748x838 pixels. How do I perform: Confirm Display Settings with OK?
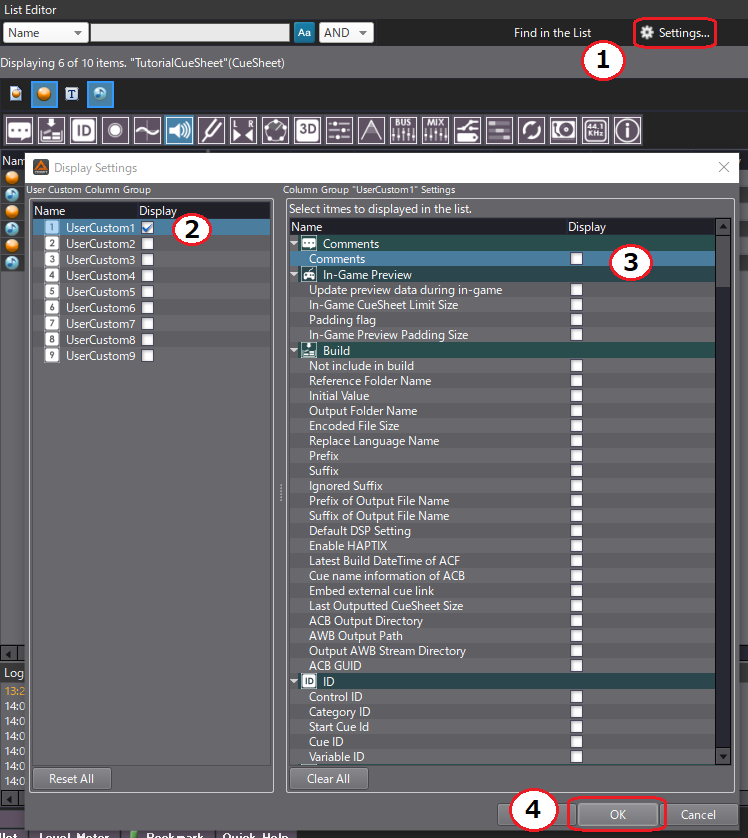click(x=618, y=814)
